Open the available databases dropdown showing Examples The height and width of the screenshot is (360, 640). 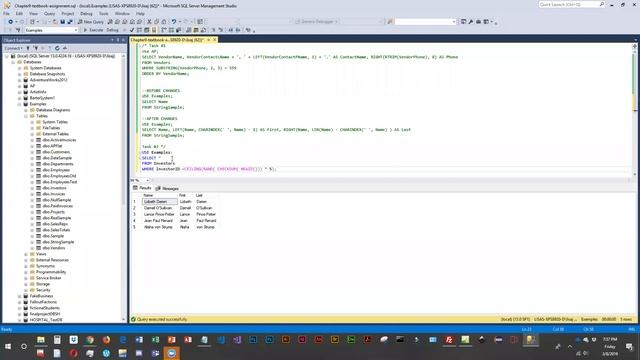pos(51,30)
